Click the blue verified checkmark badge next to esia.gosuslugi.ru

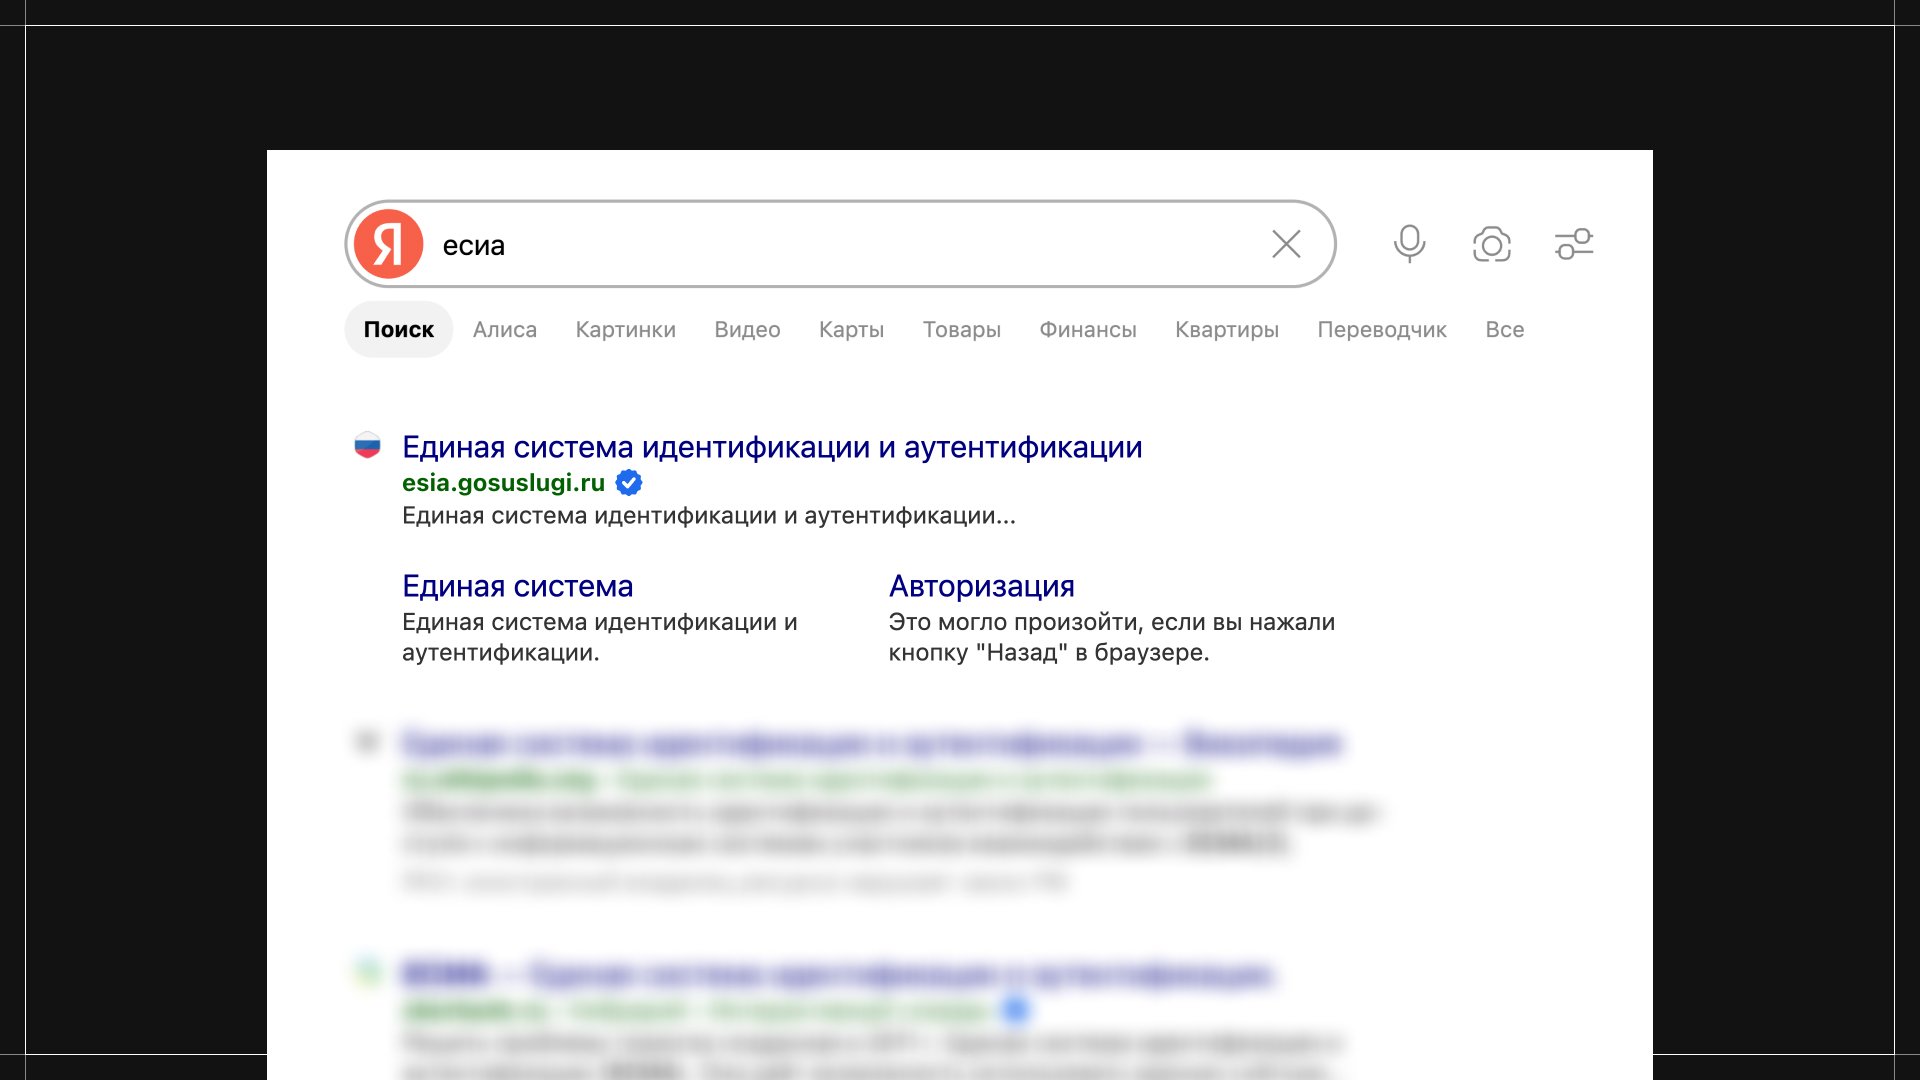coord(629,483)
